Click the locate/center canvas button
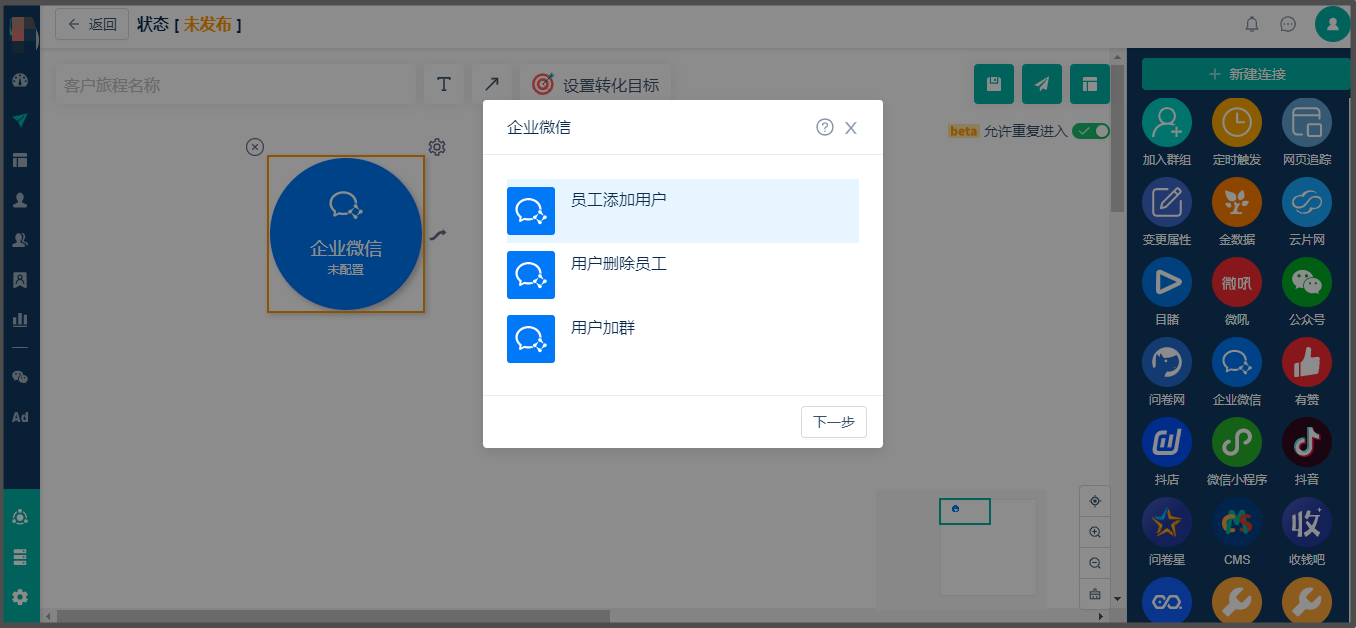1356x628 pixels. tap(1095, 501)
